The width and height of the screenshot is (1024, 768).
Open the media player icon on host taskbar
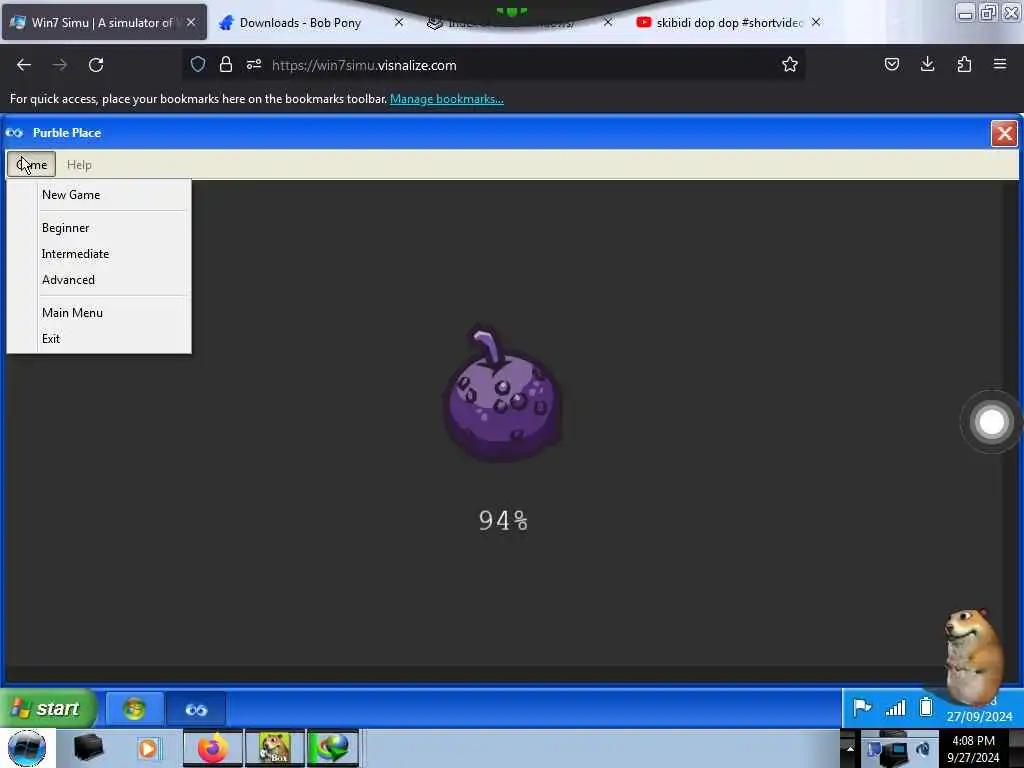(x=148, y=748)
